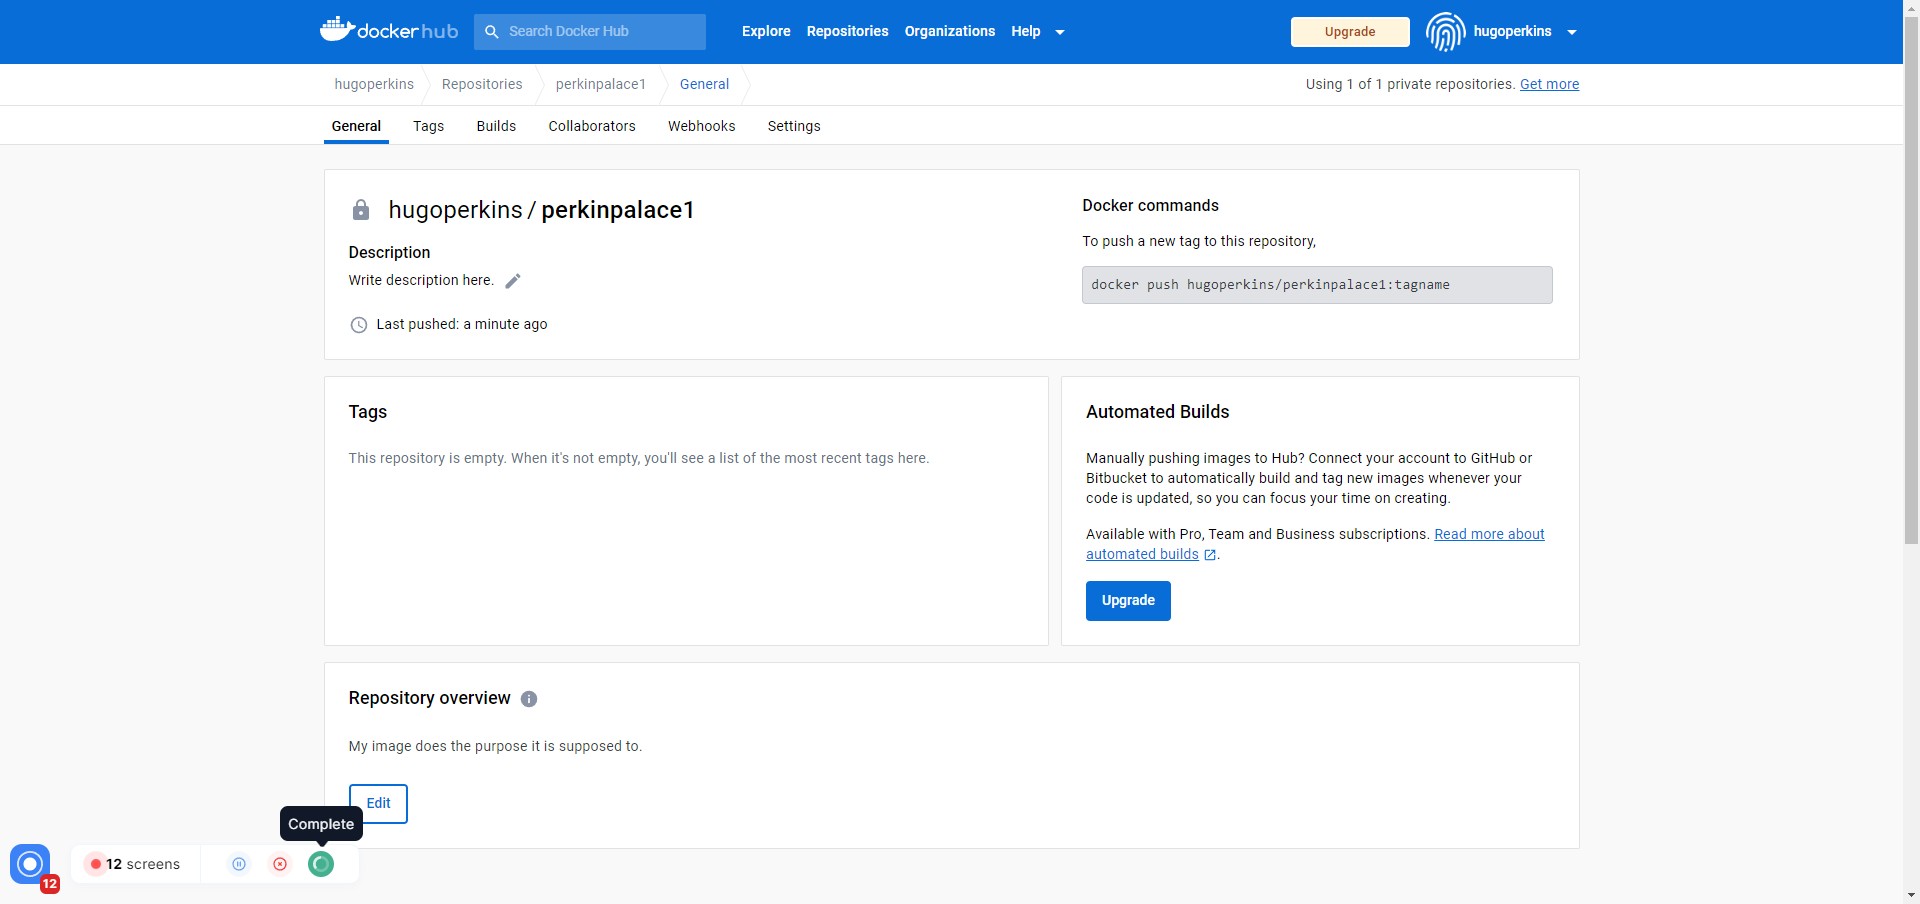Click the private lock icon beside repository name
1920x904 pixels.
coord(360,210)
